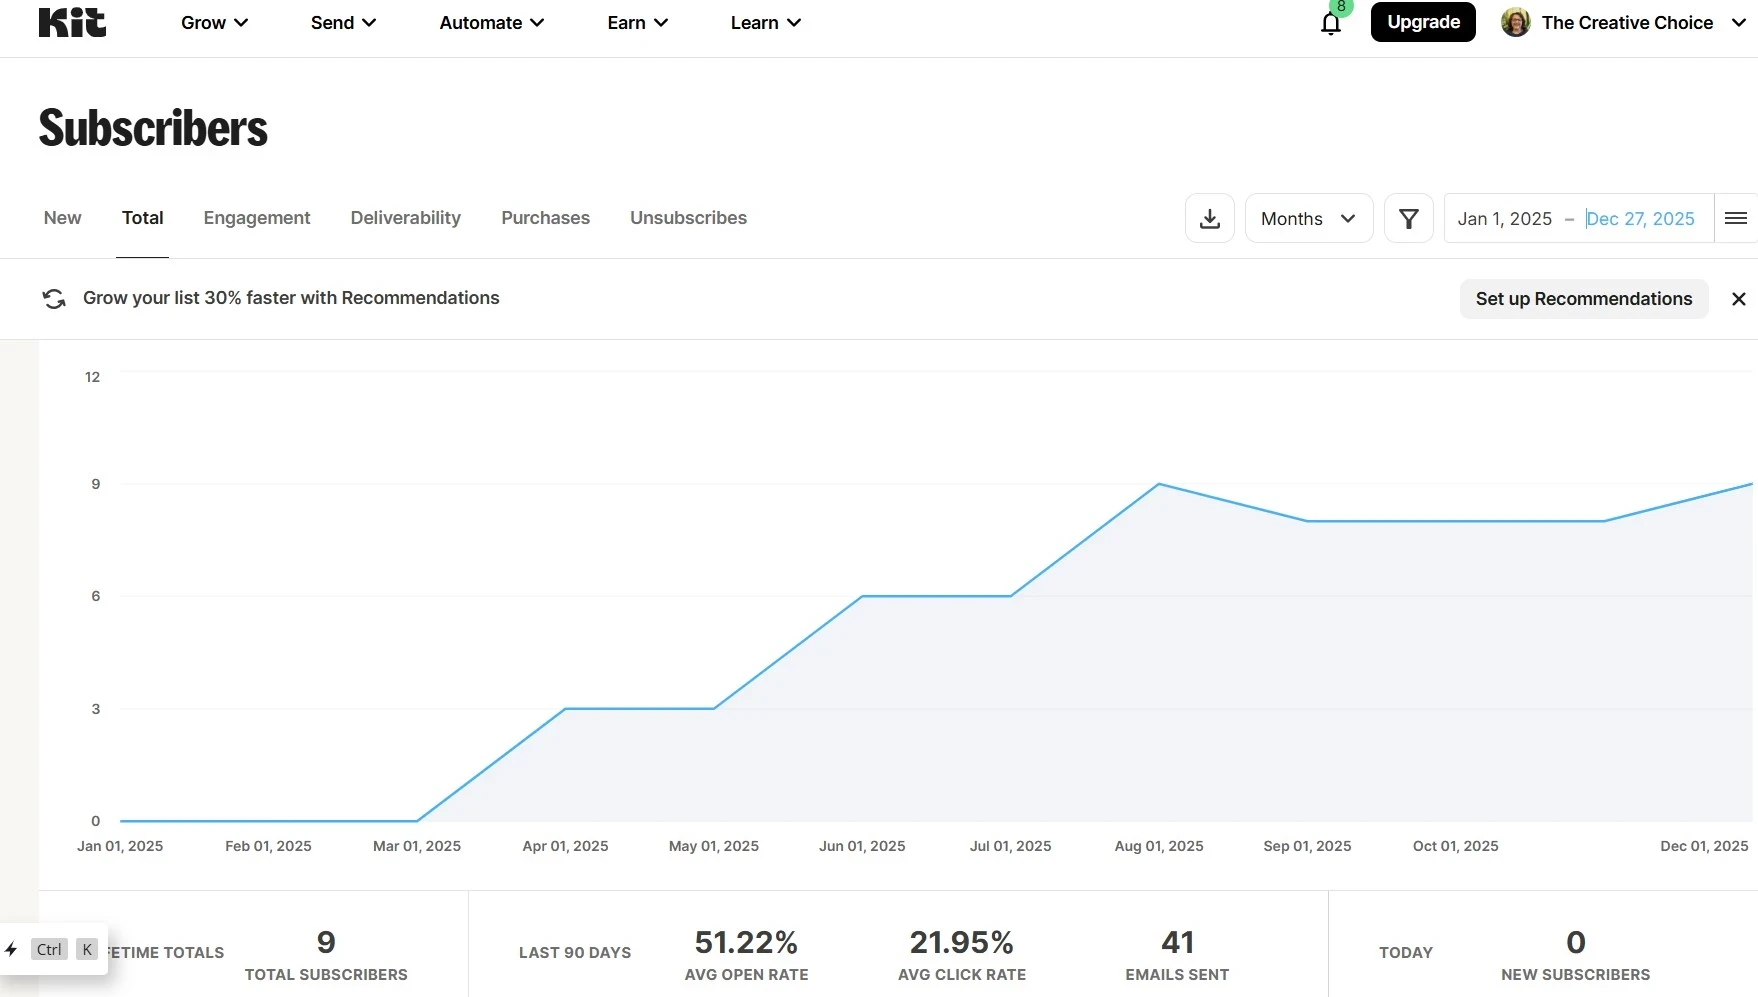
Task: Click the Aug 01 peak on chart
Action: [x=1159, y=485]
